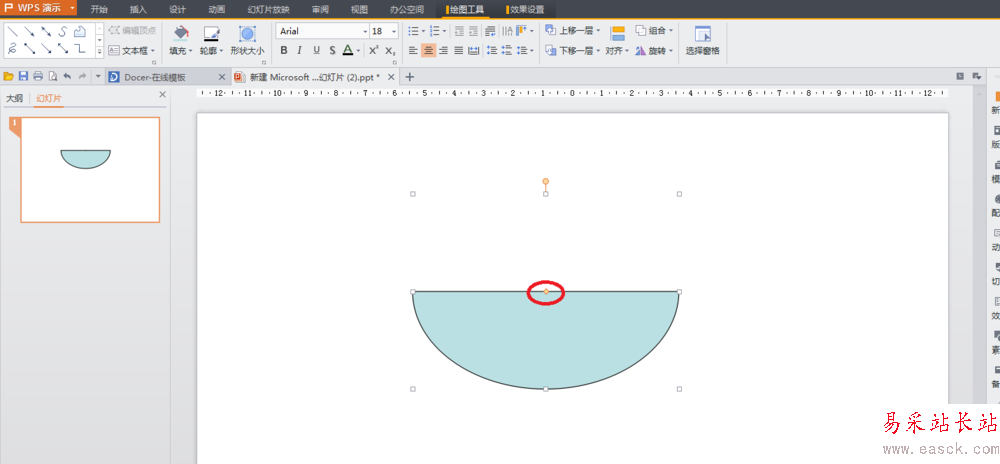Increase the paragraph indent
The height and width of the screenshot is (464, 1000).
pyautogui.click(x=473, y=31)
